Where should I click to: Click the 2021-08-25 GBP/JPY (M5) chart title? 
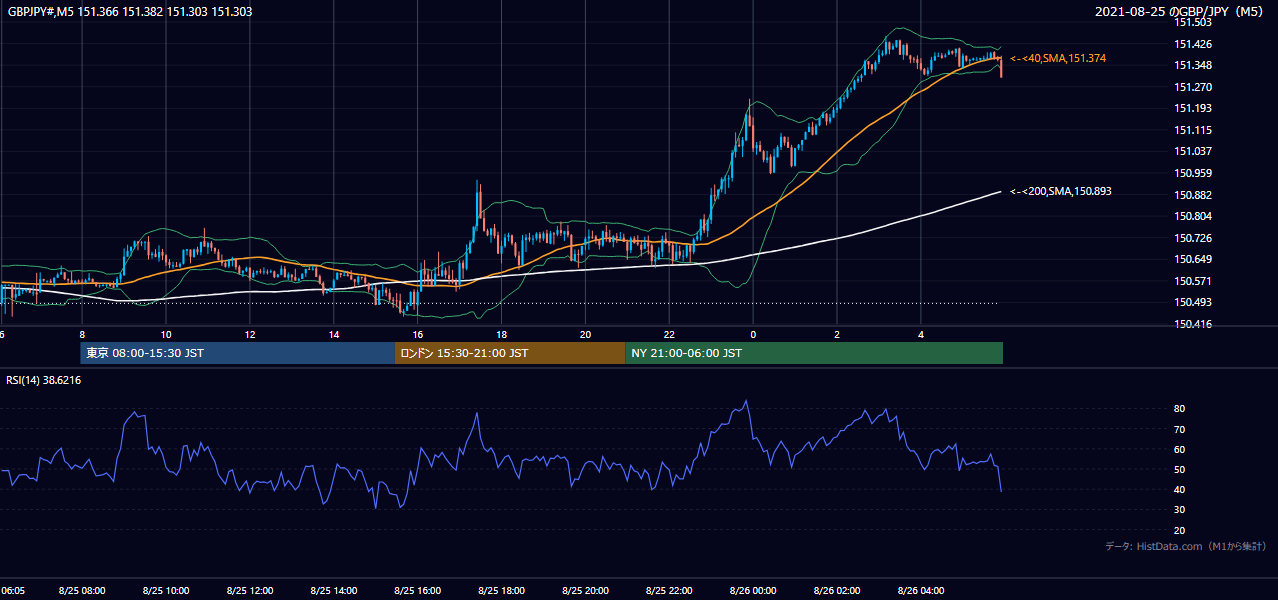click(1181, 12)
